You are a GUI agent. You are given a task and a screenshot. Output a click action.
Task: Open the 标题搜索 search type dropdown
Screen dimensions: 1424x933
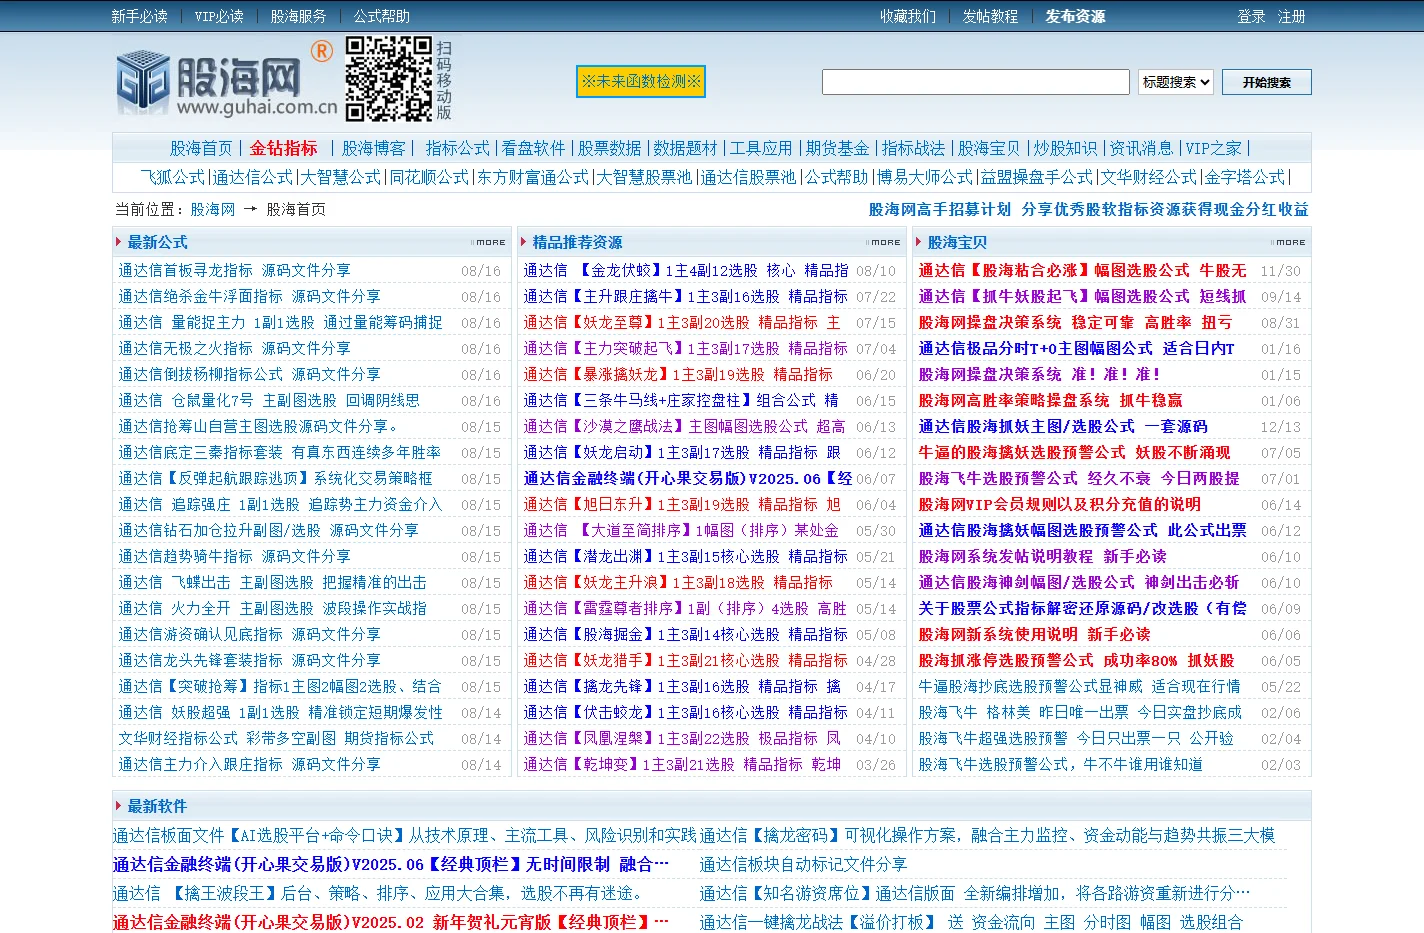click(1176, 82)
